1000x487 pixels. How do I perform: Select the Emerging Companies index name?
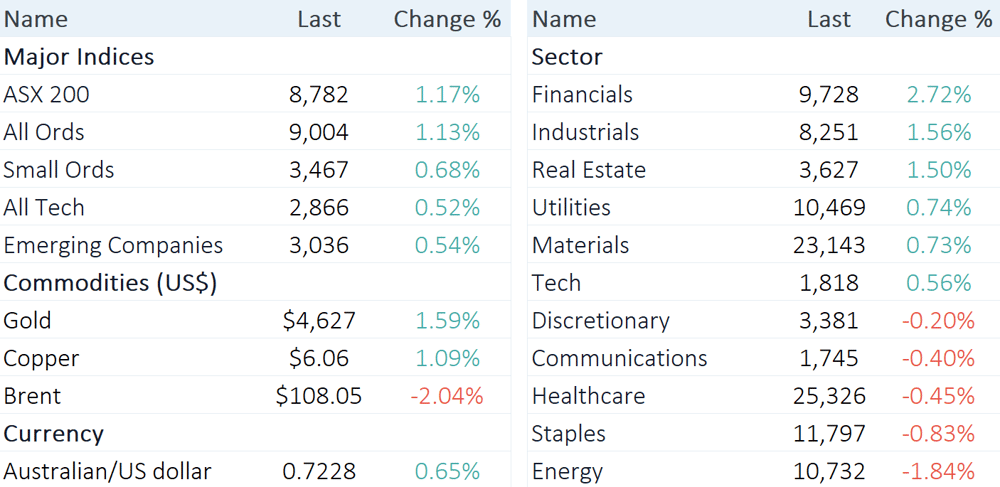[114, 245]
